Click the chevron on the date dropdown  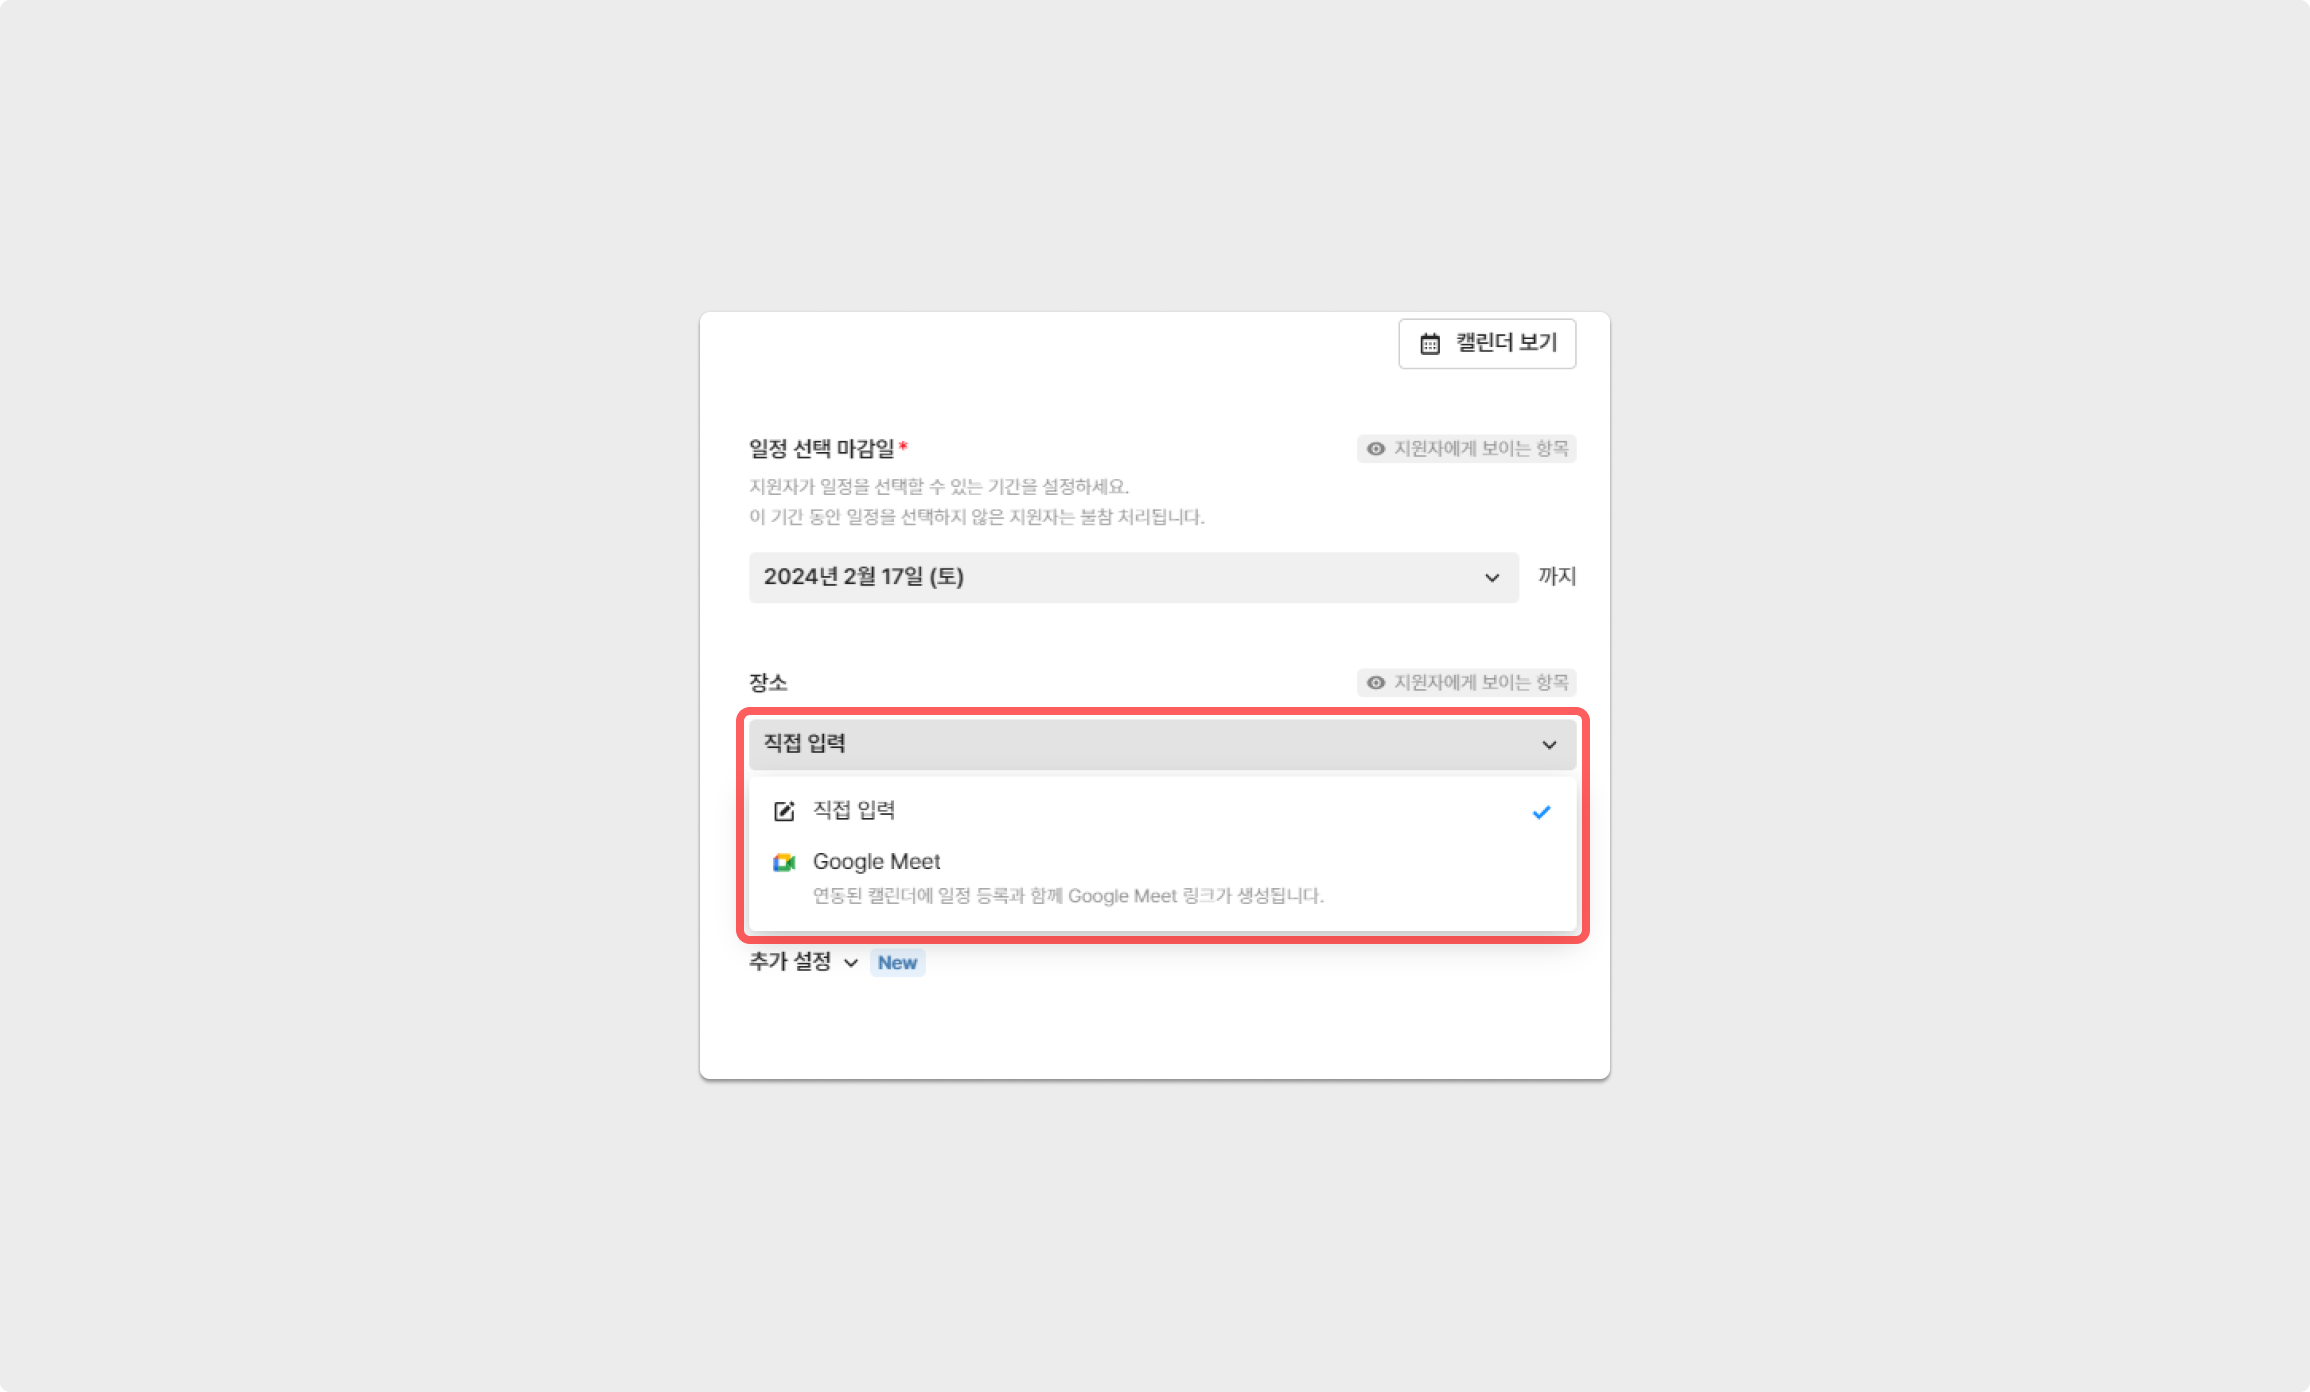coord(1492,578)
